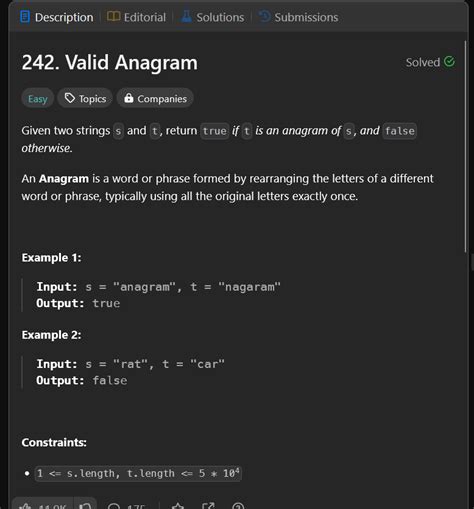Open the locked Companies button
474x509 pixels.
(155, 99)
